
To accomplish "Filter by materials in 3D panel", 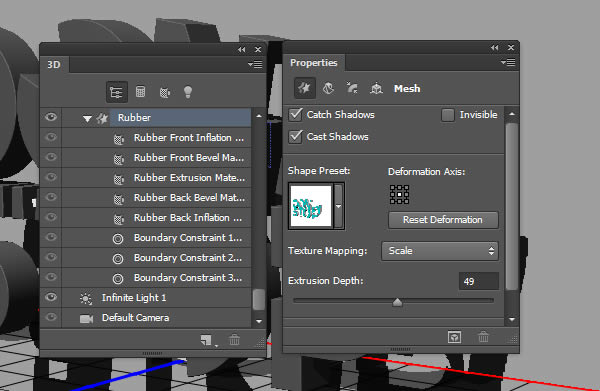I will coord(165,92).
